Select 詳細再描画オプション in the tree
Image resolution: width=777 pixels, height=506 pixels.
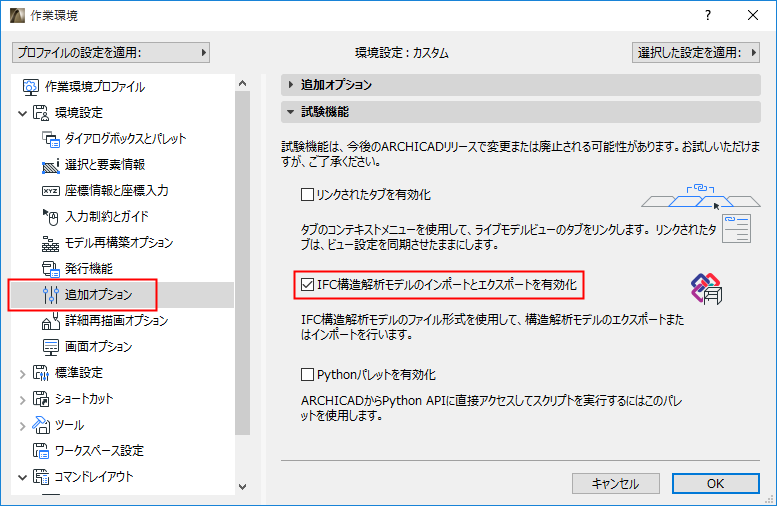pyautogui.click(x=116, y=321)
